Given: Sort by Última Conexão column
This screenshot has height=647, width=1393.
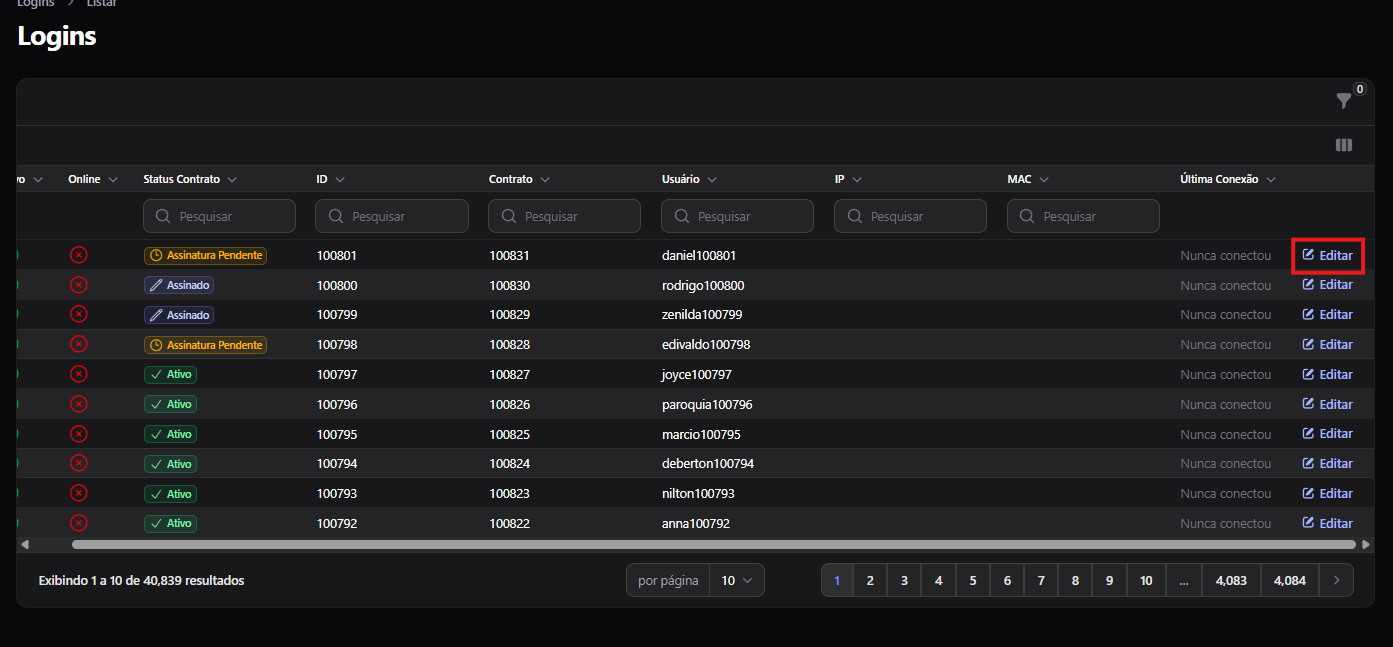Looking at the screenshot, I should pyautogui.click(x=1228, y=179).
